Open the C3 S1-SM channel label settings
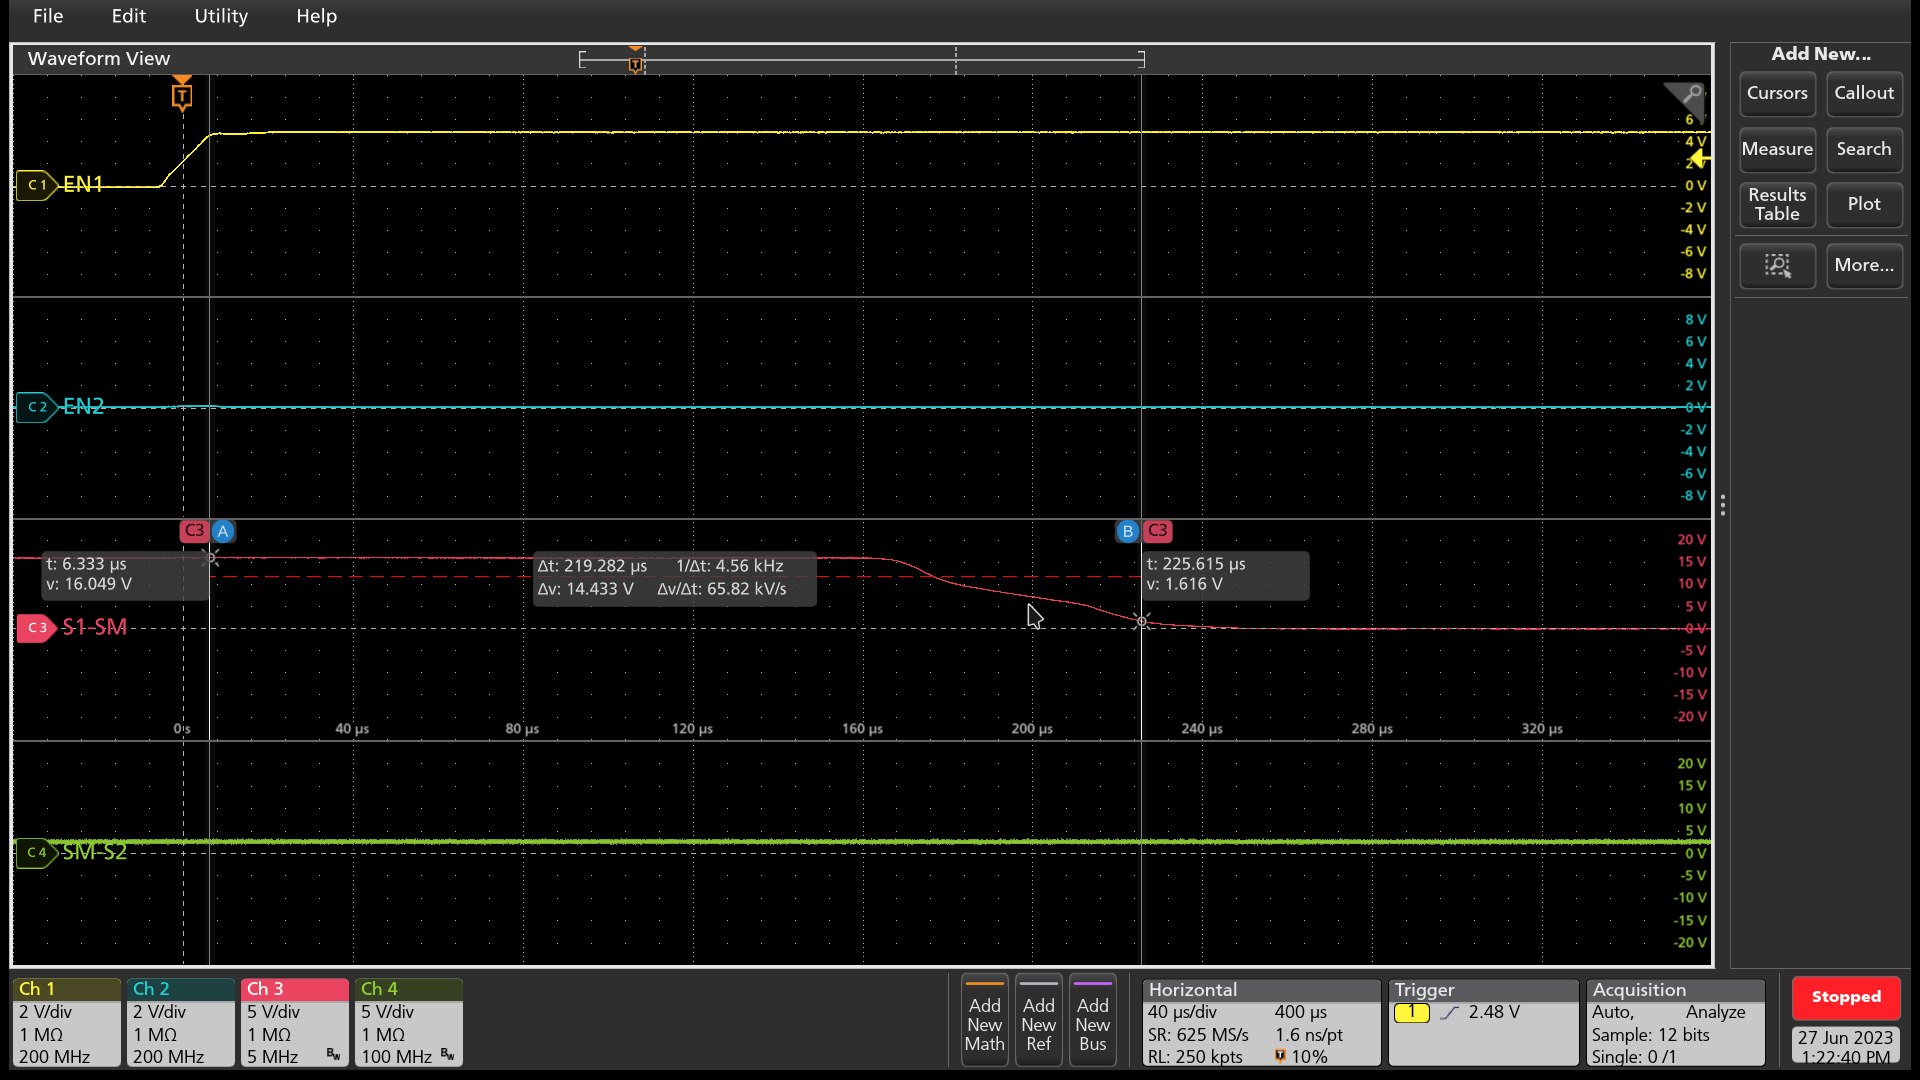Screen dimensions: 1920x1080 click(37, 628)
